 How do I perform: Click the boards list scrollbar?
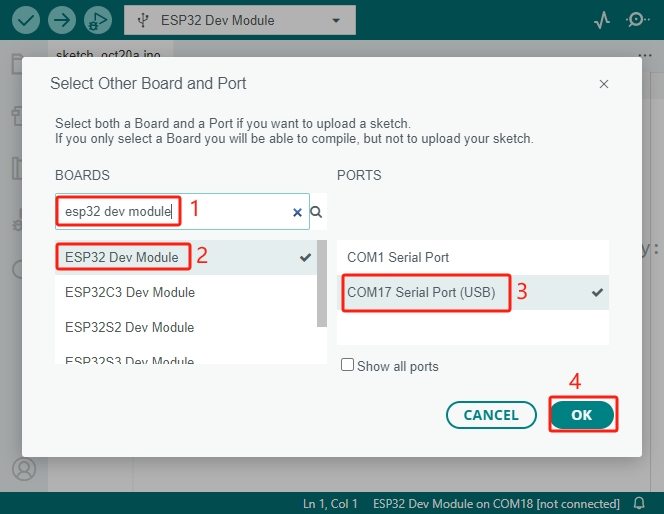click(322, 283)
